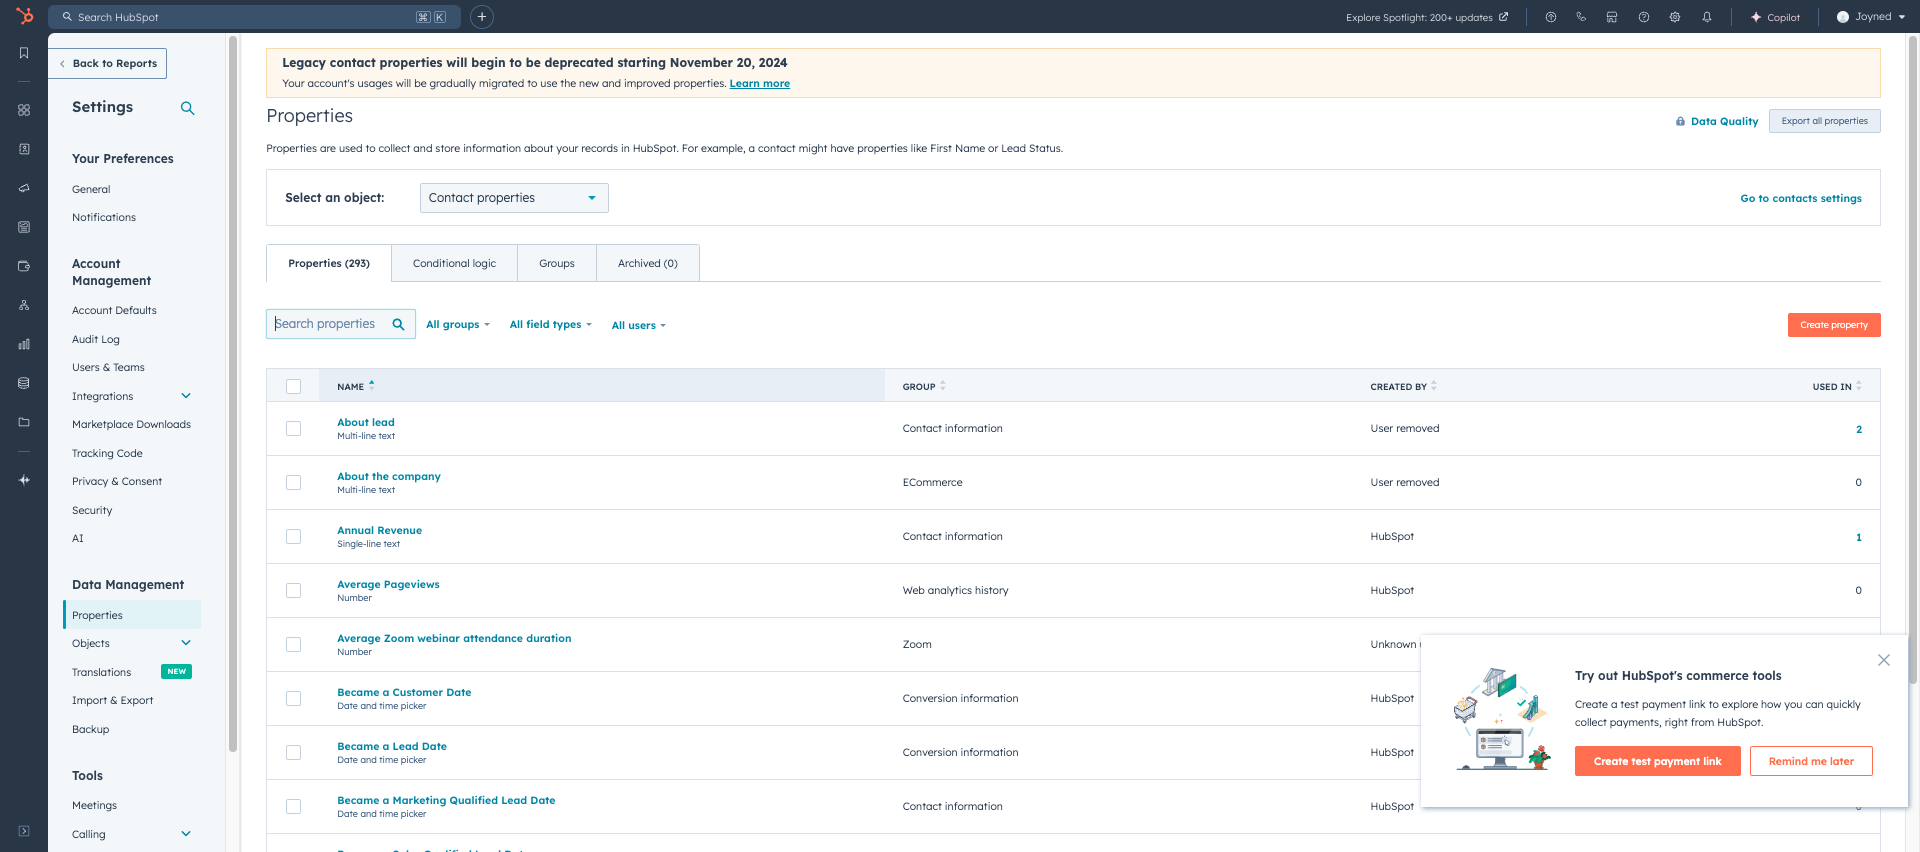Open the All field types filter
1920x852 pixels.
point(551,325)
